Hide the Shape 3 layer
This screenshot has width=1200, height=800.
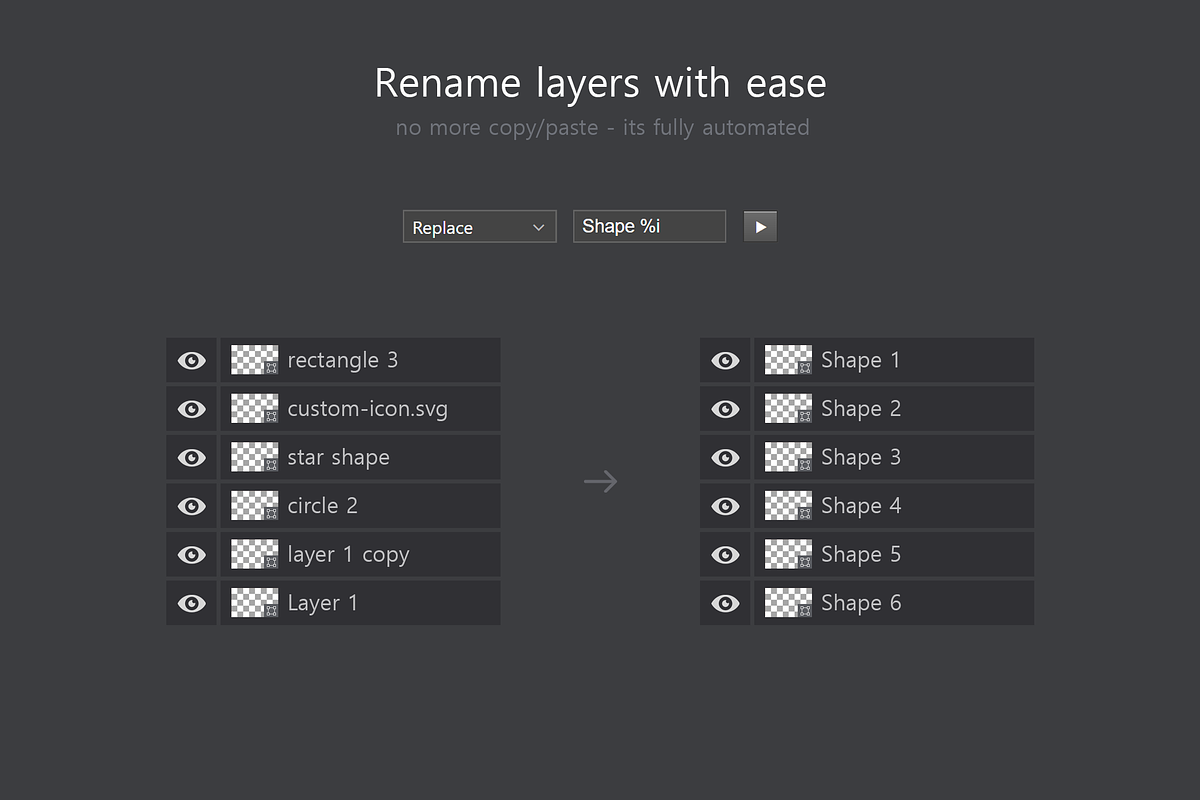tap(725, 457)
